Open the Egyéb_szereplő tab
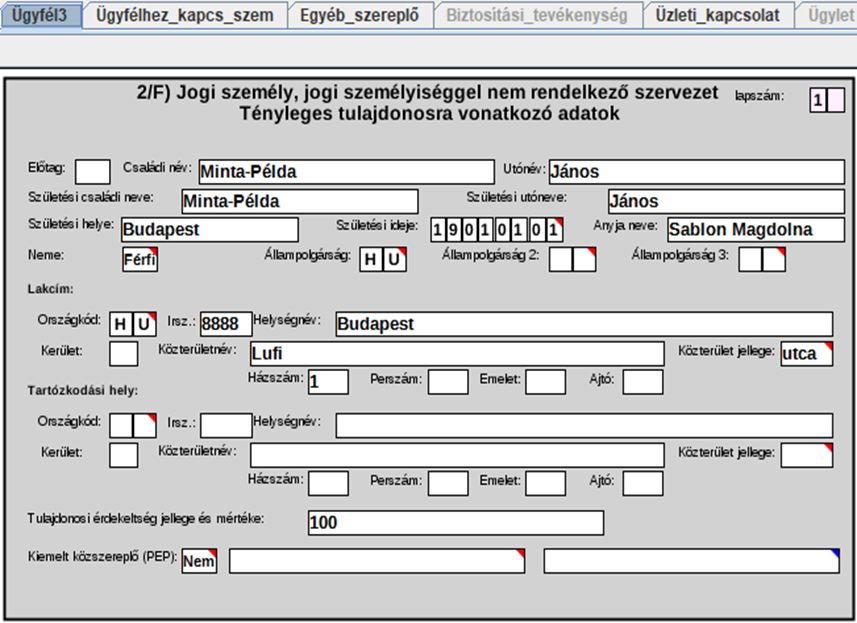The image size is (857, 623). [361, 15]
